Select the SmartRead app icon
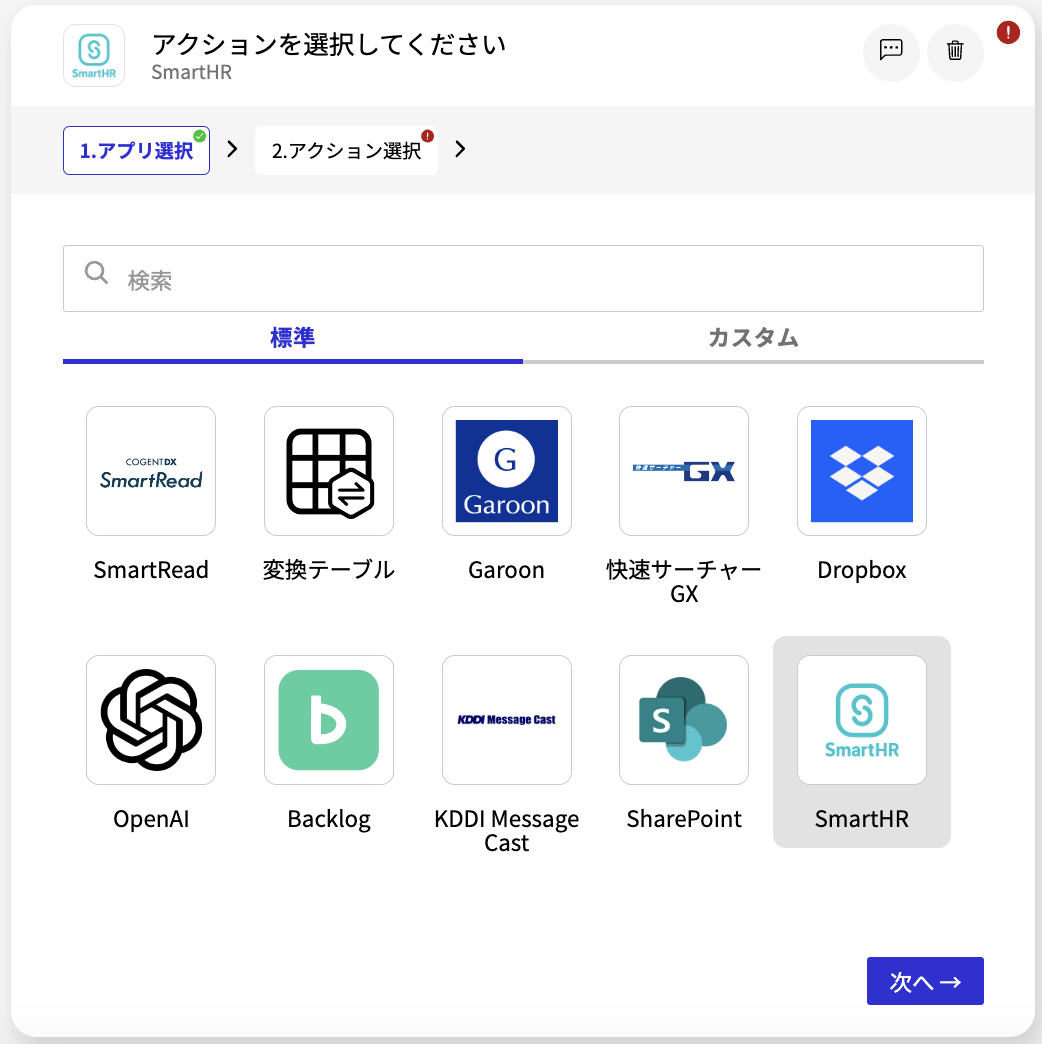The width and height of the screenshot is (1042, 1044). 151,471
